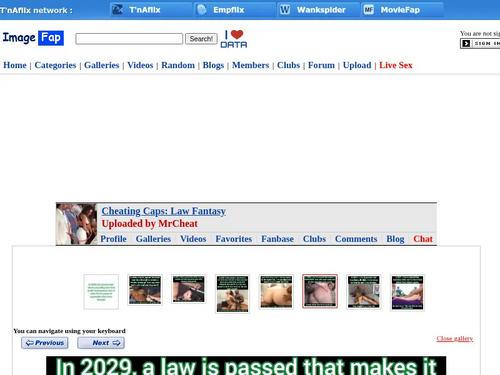Click the Search! button
Viewport: 500px width, 375px height.
[201, 39]
